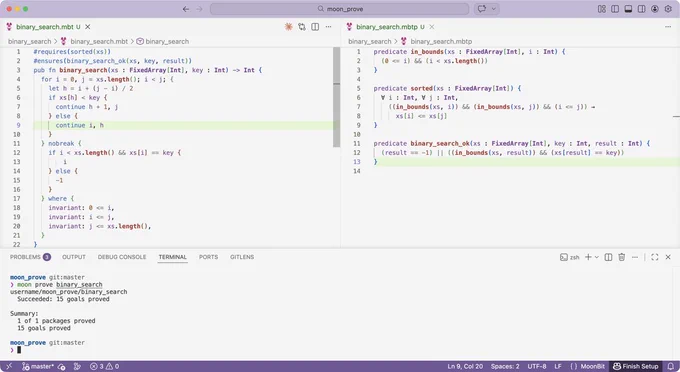Click 'predicate sorted' line in right editor
Viewport: 680px width, 372px height.
pyautogui.click(x=447, y=88)
